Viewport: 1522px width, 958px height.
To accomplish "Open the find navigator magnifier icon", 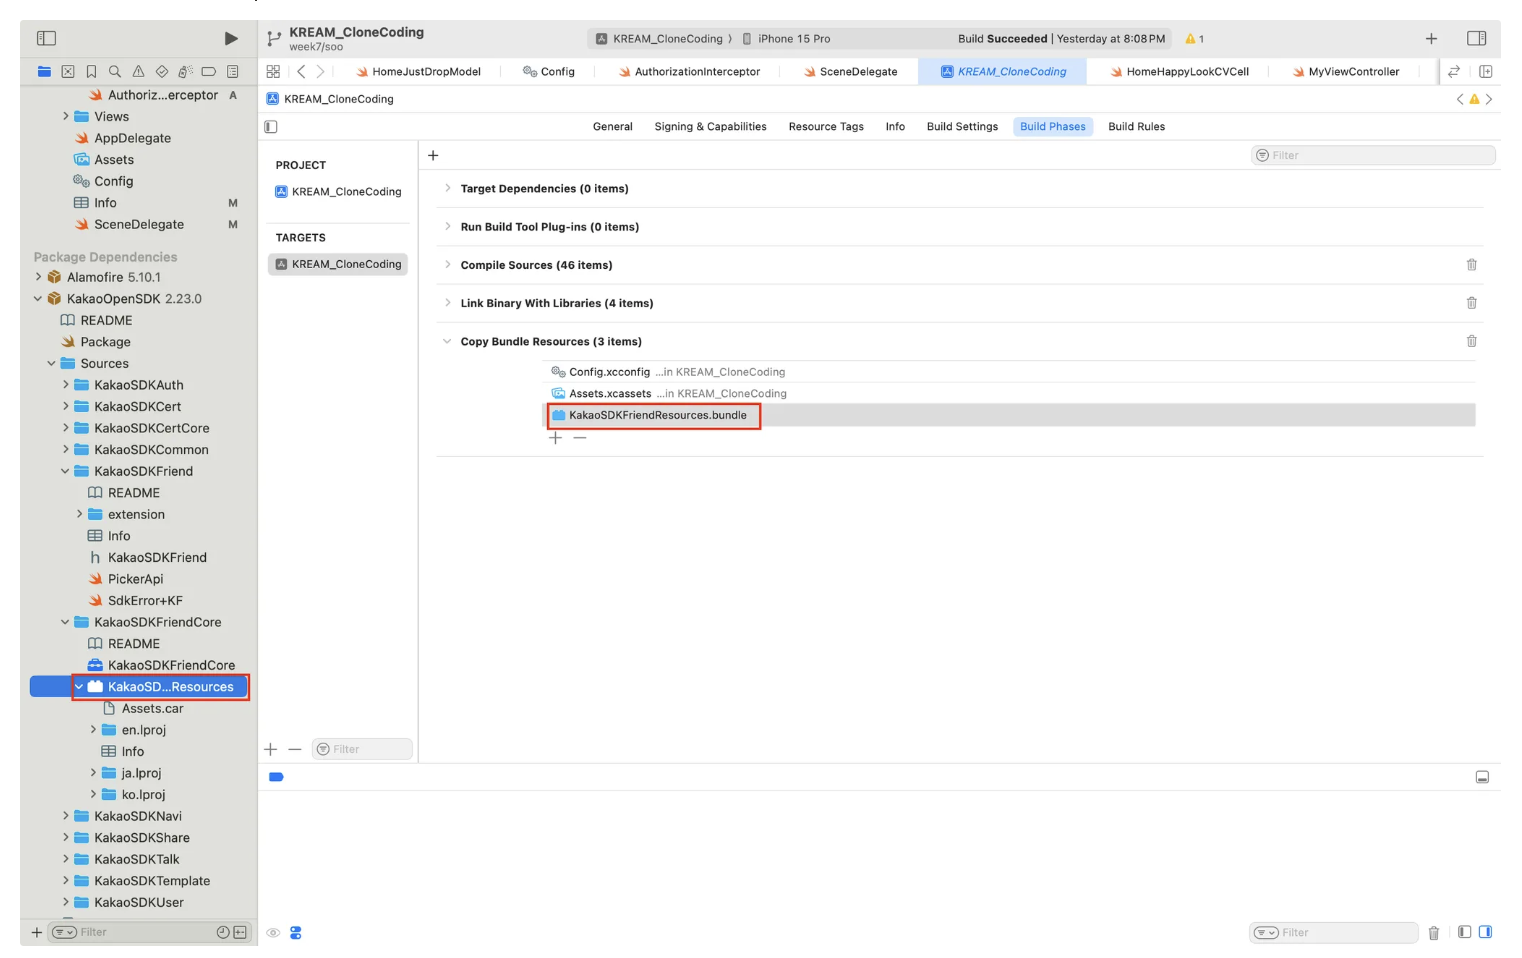I will (115, 72).
